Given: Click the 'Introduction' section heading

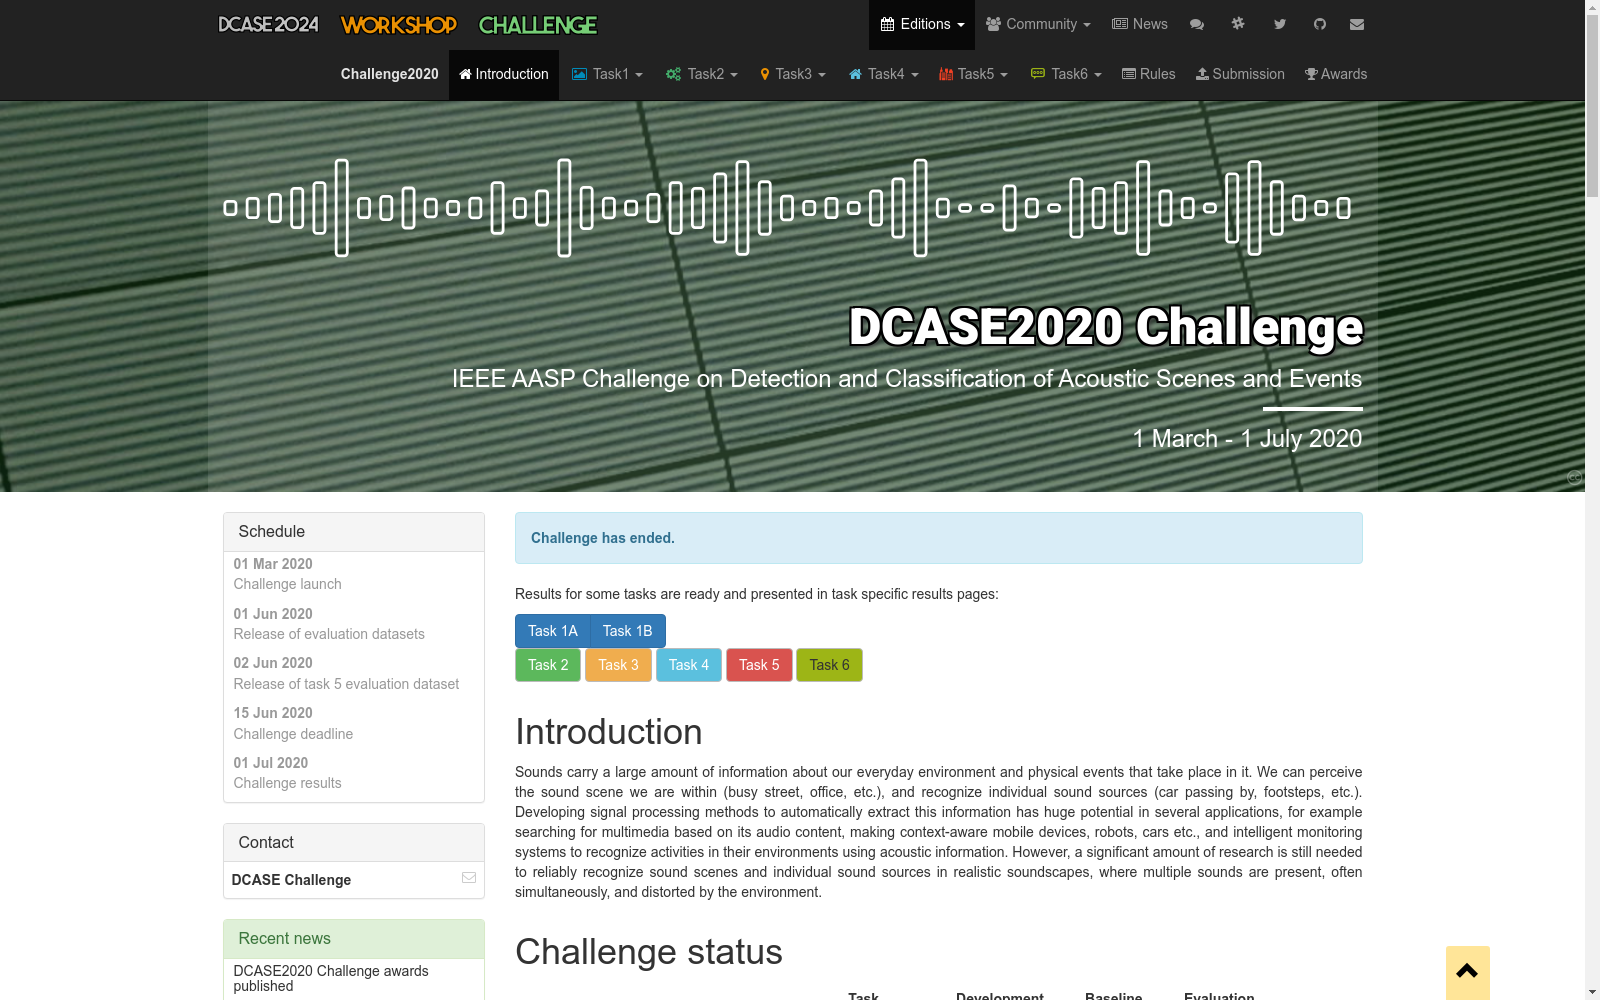Looking at the screenshot, I should [x=609, y=732].
